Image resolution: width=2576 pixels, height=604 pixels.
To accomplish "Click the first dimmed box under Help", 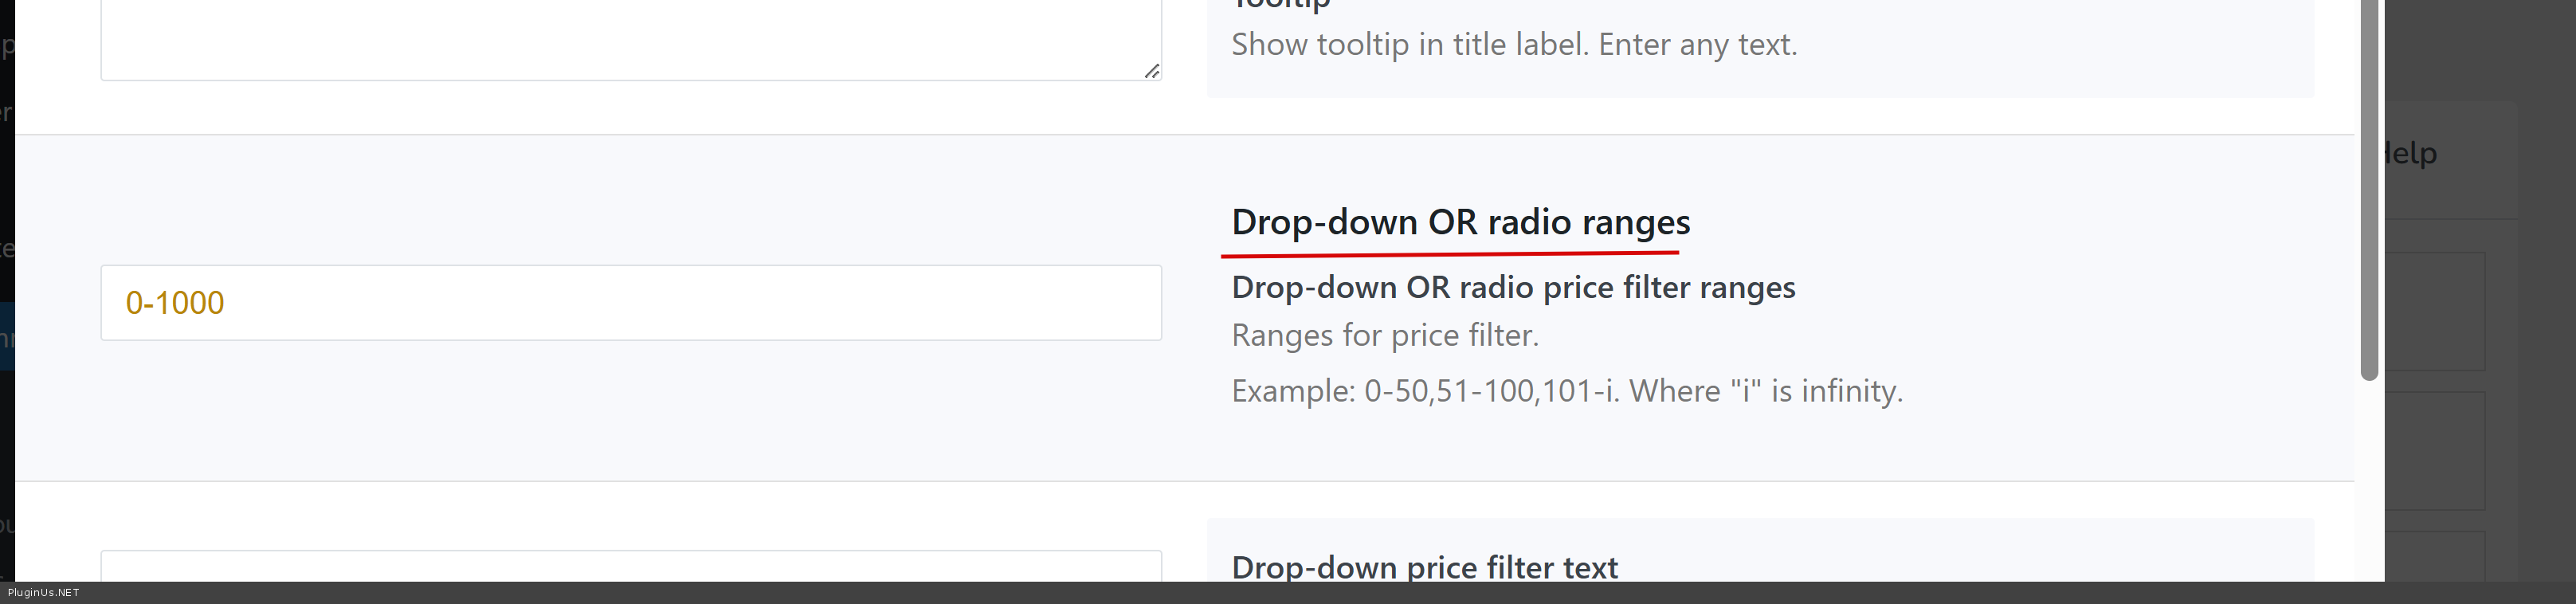I will pyautogui.click(x=2435, y=311).
